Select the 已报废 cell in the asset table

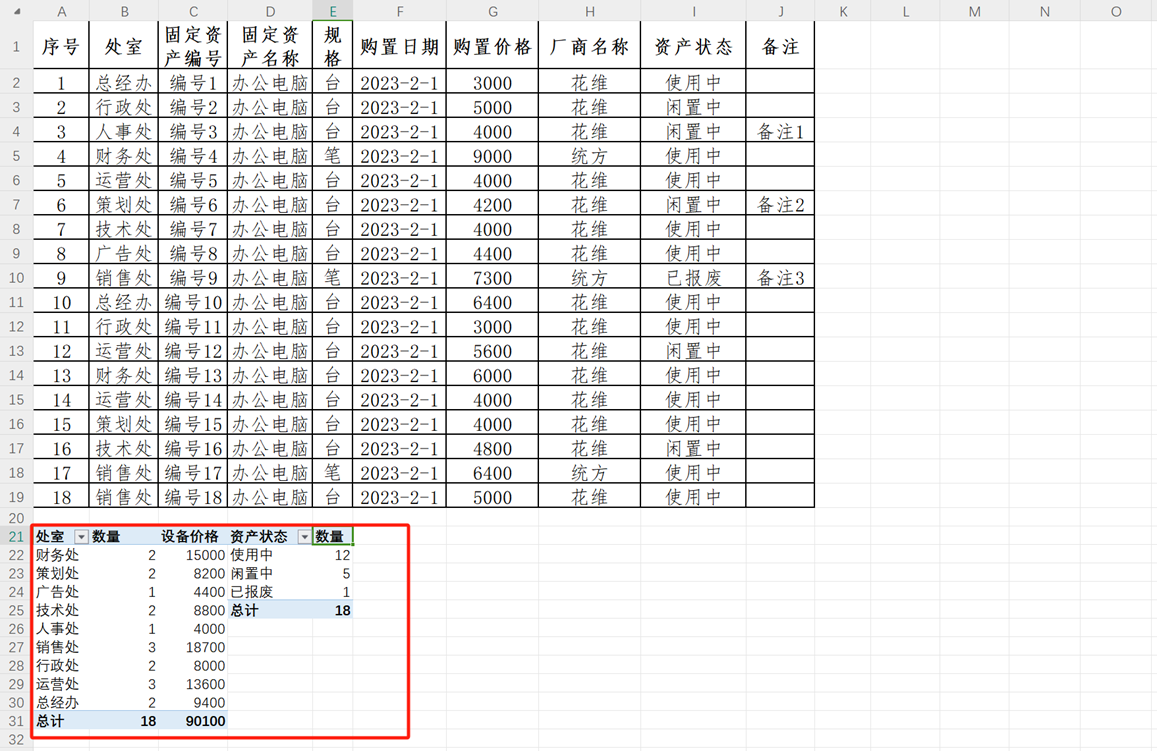693,278
